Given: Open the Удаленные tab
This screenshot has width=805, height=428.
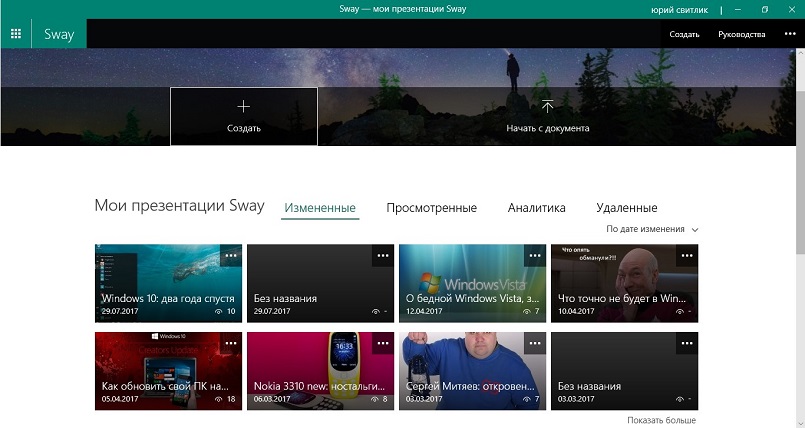Looking at the screenshot, I should [627, 208].
